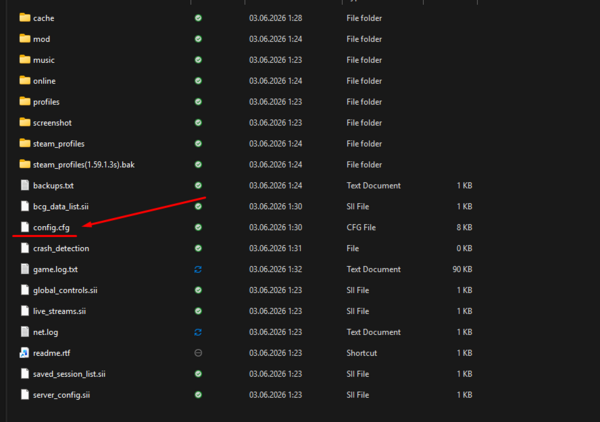Image resolution: width=600 pixels, height=422 pixels.
Task: Click Text Document type of backups.txt
Action: coord(373,186)
